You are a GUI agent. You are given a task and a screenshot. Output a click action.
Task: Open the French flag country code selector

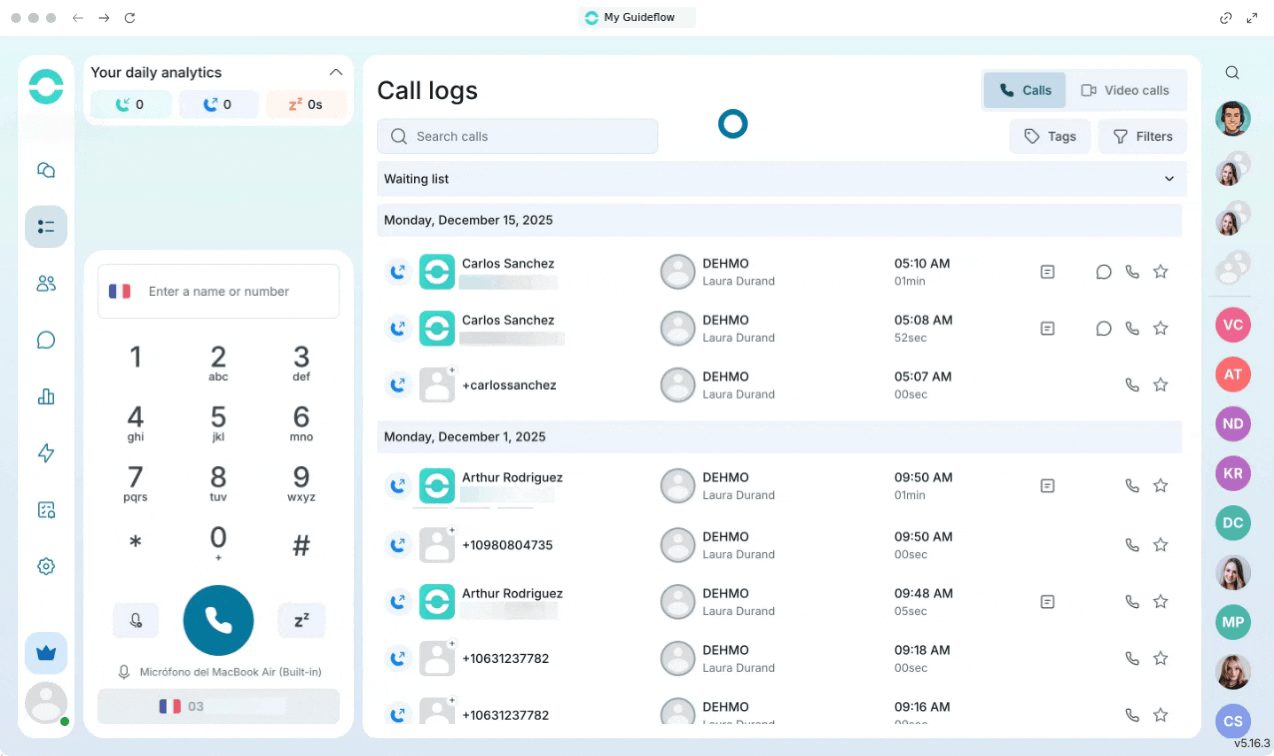tap(120, 292)
